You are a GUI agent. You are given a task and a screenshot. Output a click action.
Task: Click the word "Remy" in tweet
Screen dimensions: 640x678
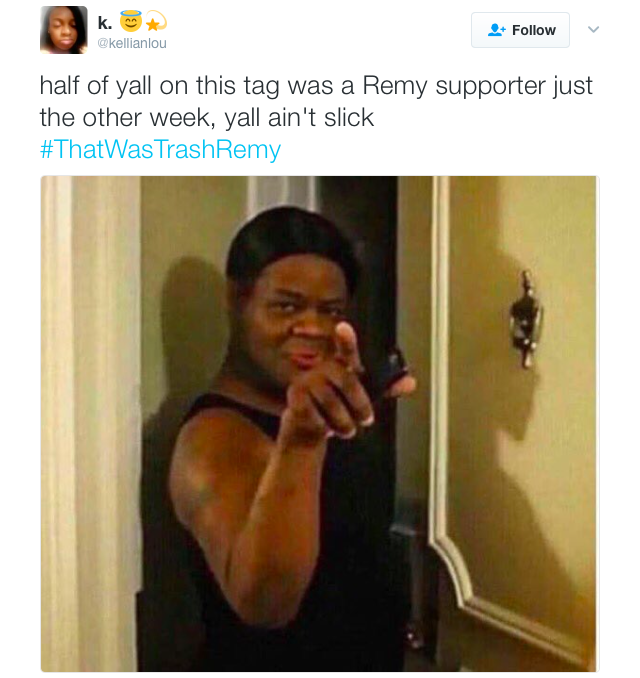(395, 86)
